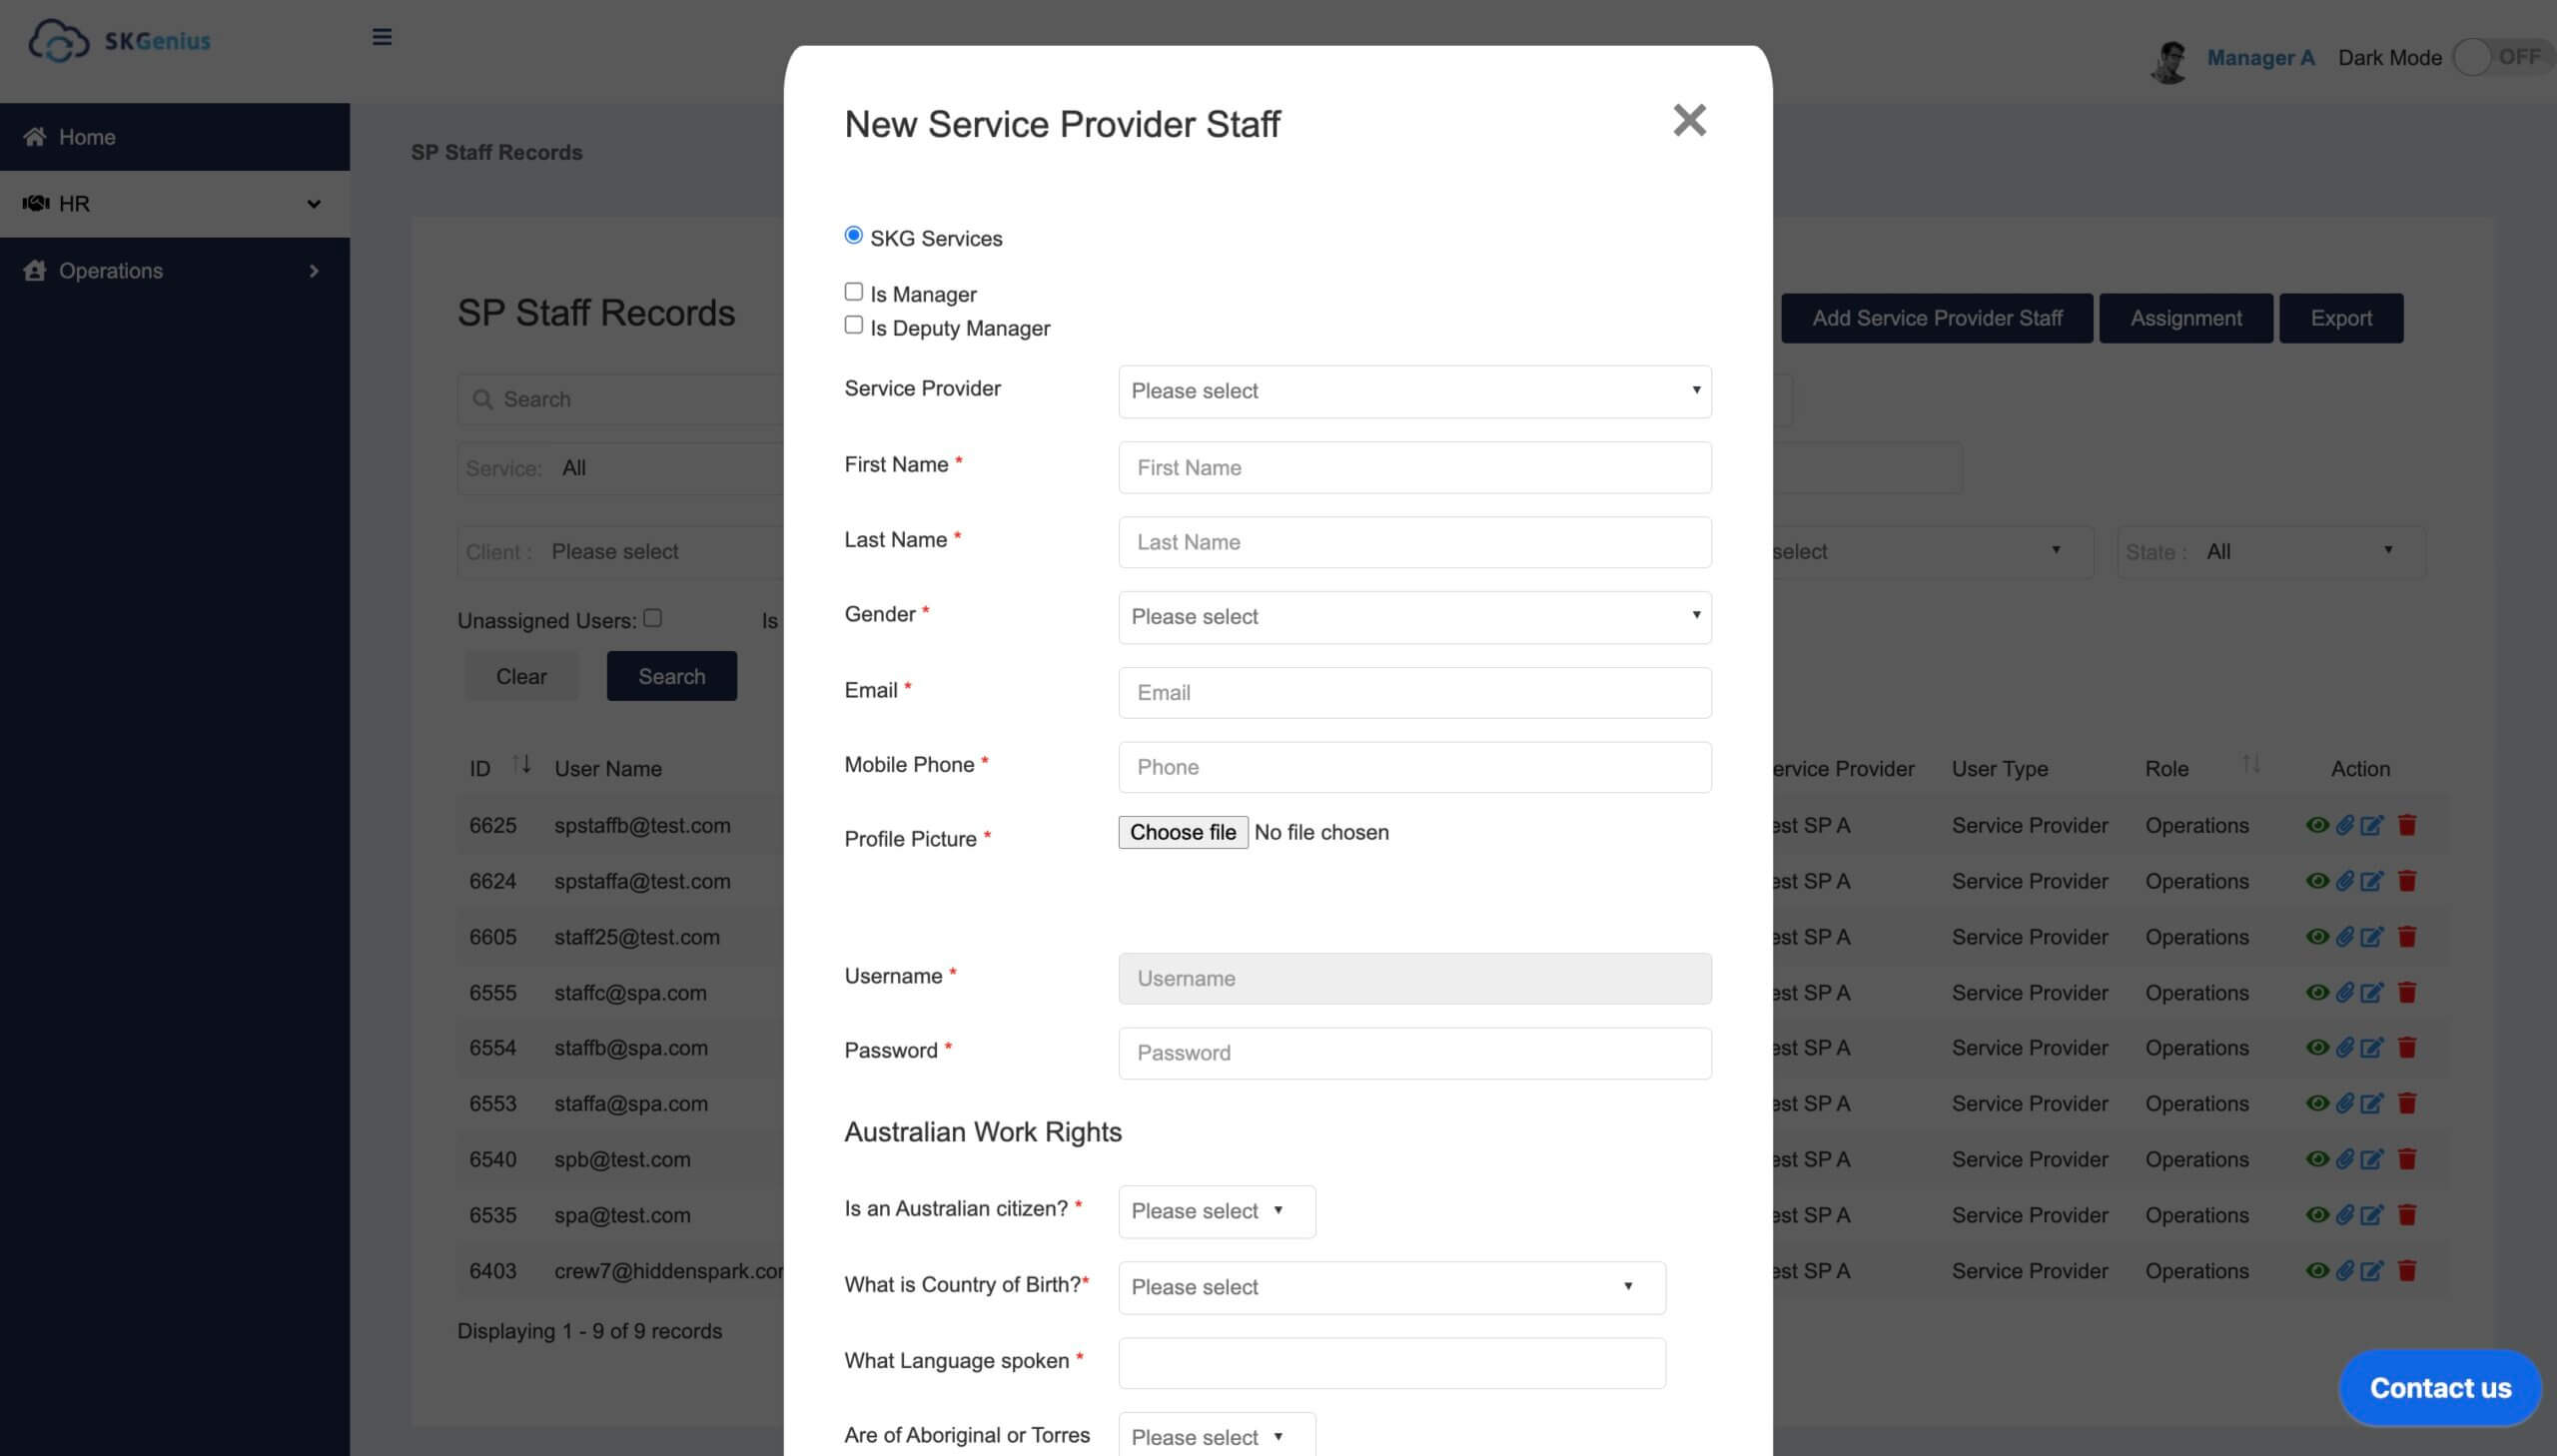Screen dimensions: 2557x1456
Task: Open the Gender dropdown
Action: (1414, 617)
